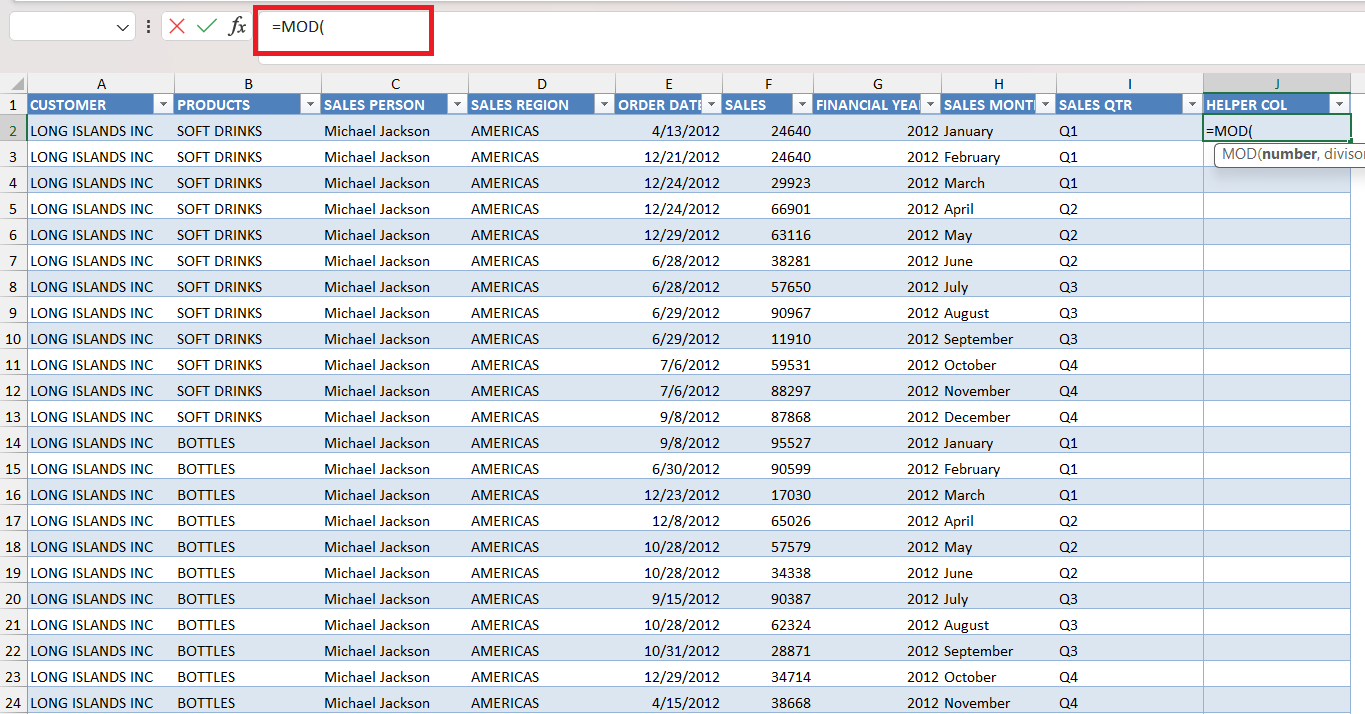Open HELPER COL filter dropdown
The width and height of the screenshot is (1365, 714).
pyautogui.click(x=1339, y=105)
